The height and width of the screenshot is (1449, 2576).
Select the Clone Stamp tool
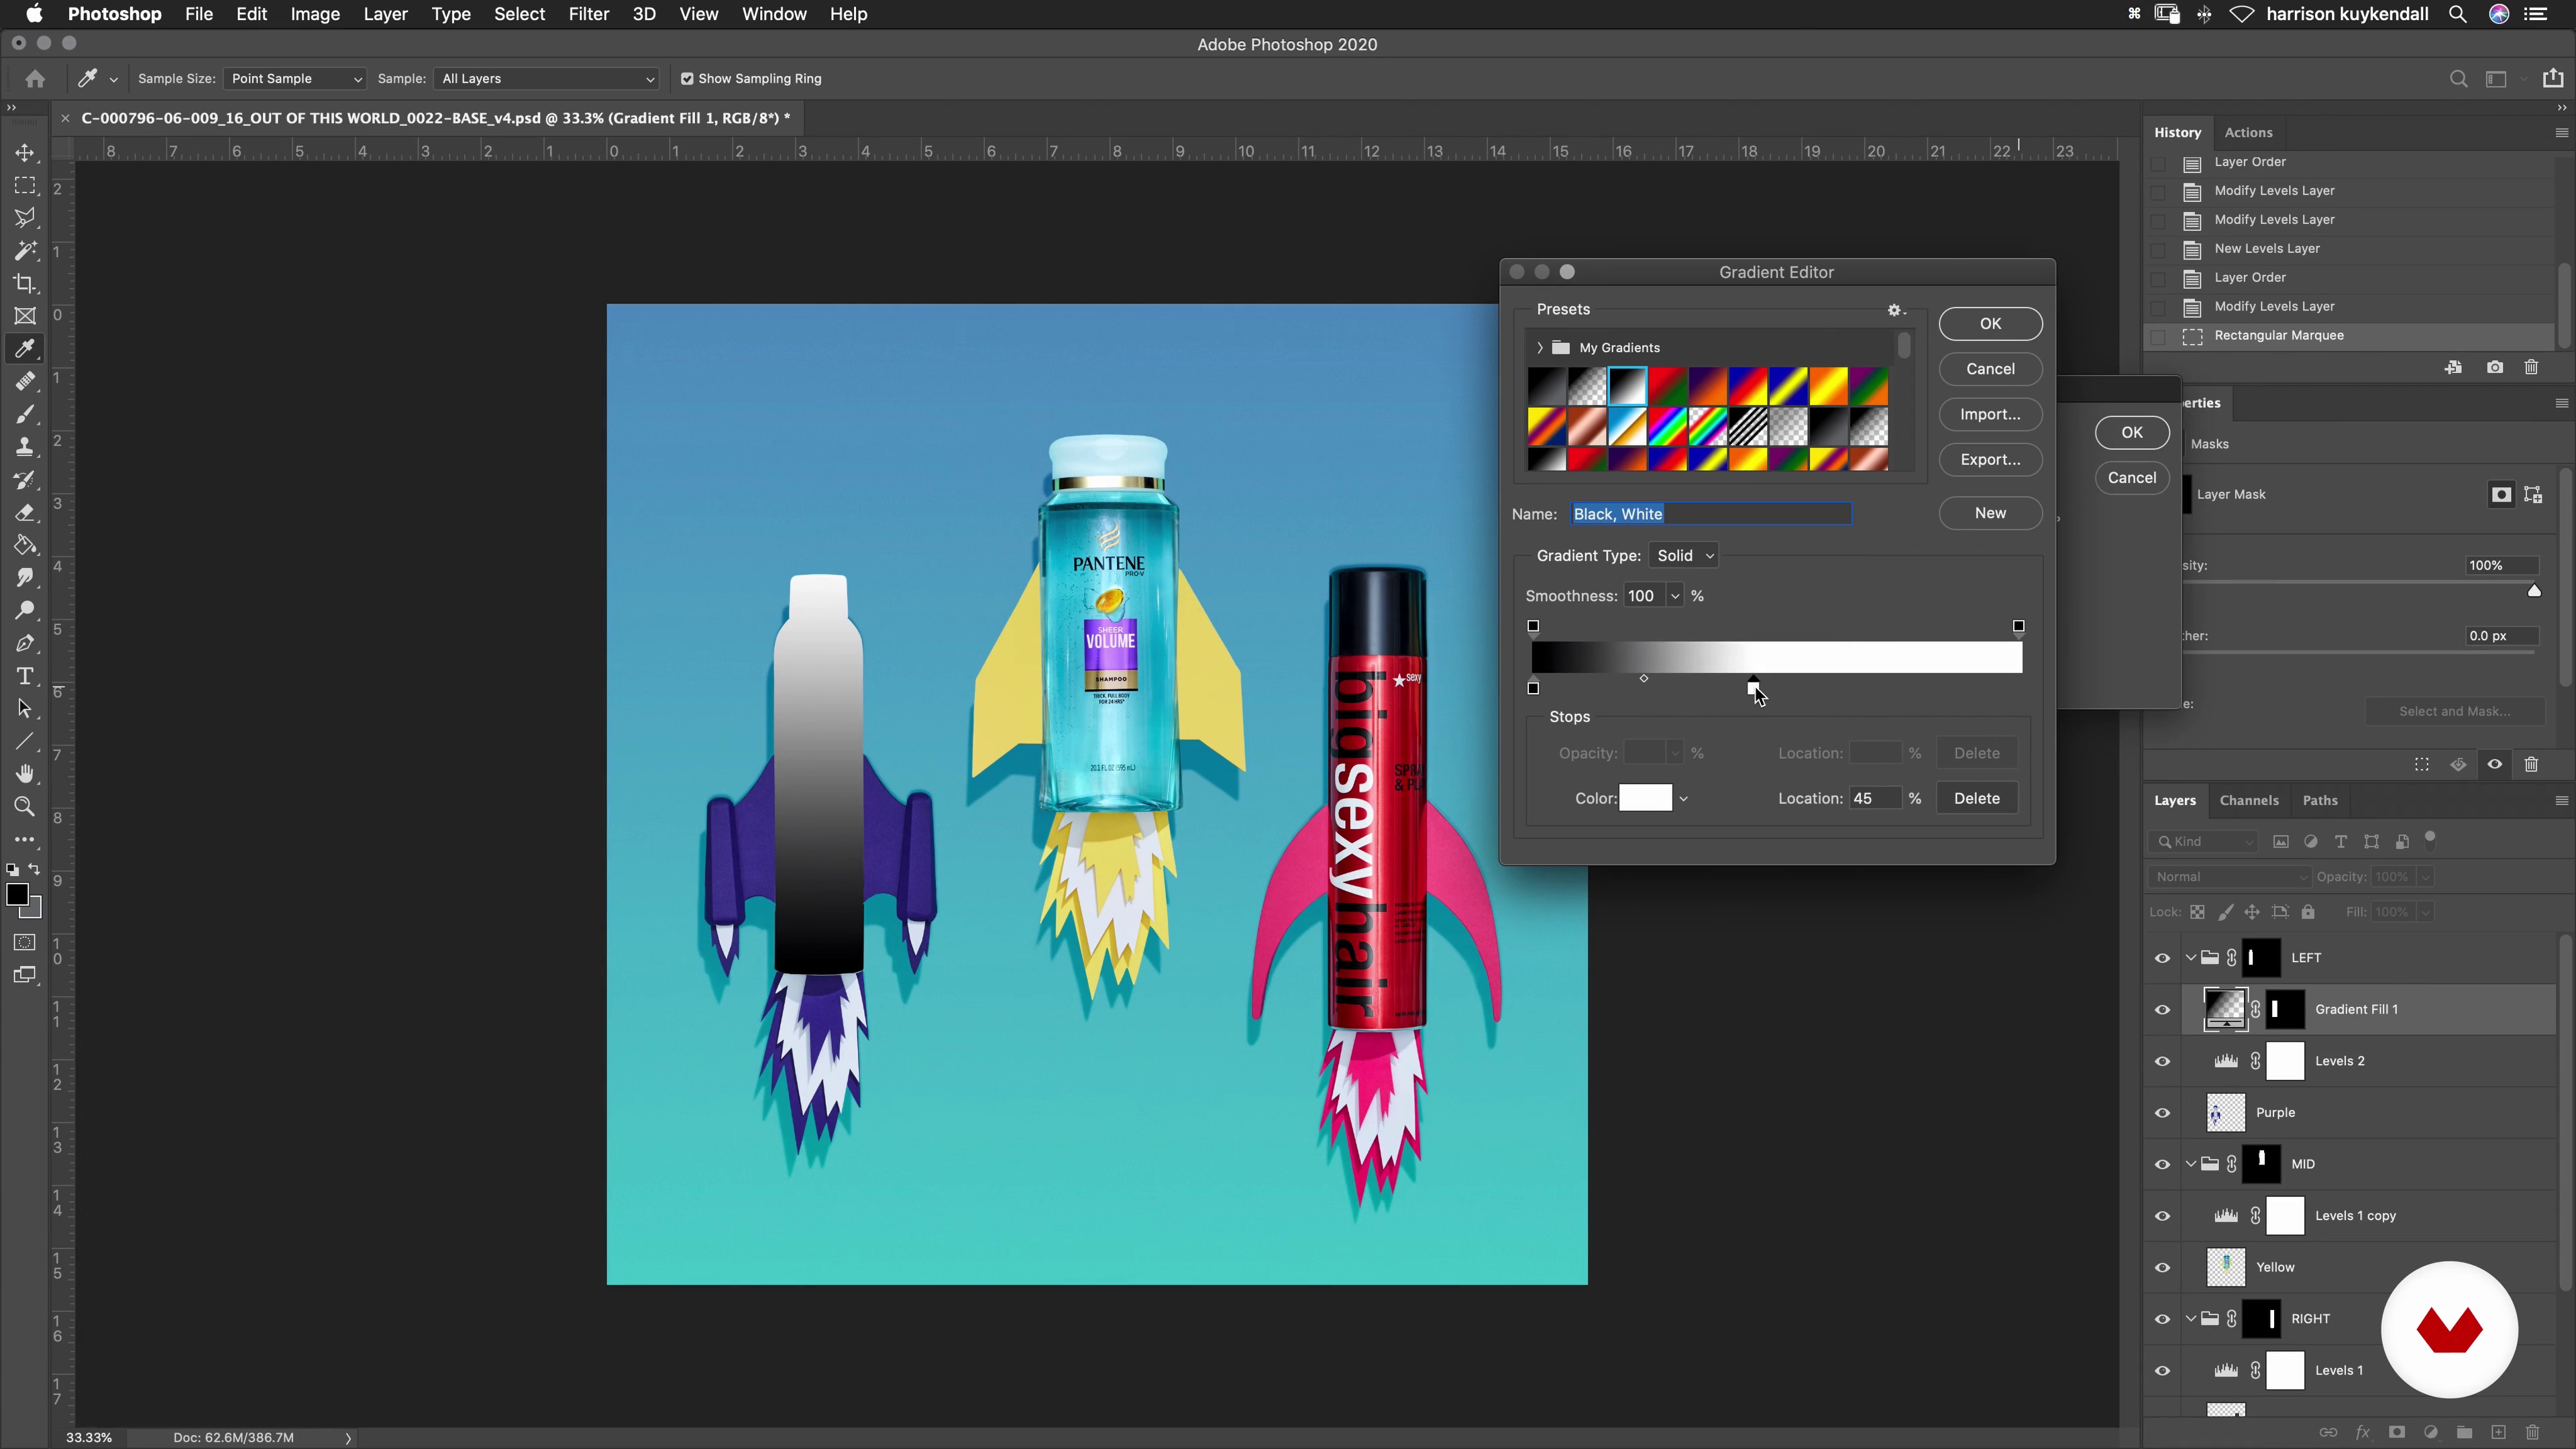(x=25, y=447)
